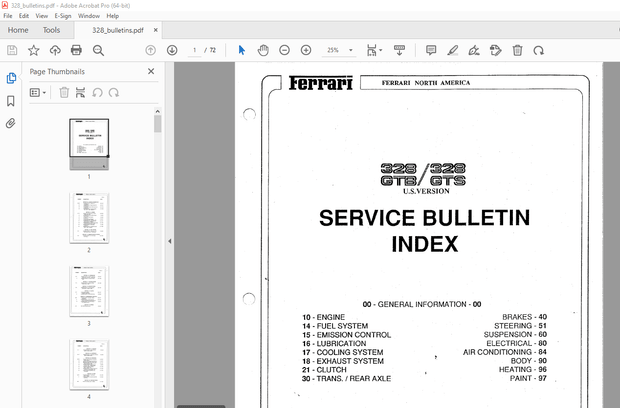Viewport: 620px width, 408px height.
Task: Click the "10 - ENGINE" index entry
Action: pos(323,317)
